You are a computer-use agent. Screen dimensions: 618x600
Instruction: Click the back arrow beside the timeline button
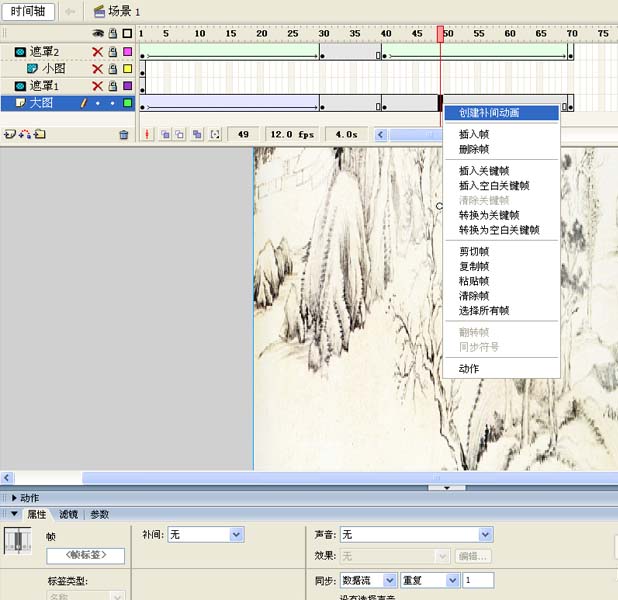point(70,12)
